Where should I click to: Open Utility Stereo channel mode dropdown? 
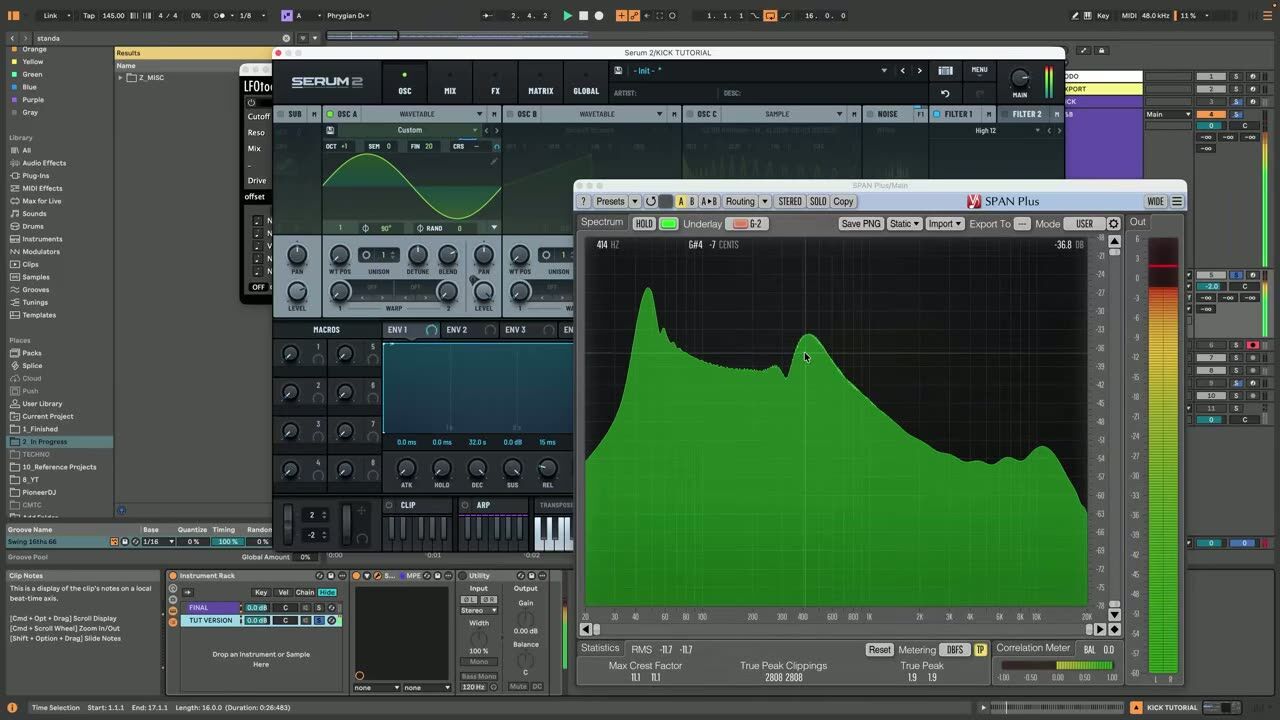click(x=479, y=610)
